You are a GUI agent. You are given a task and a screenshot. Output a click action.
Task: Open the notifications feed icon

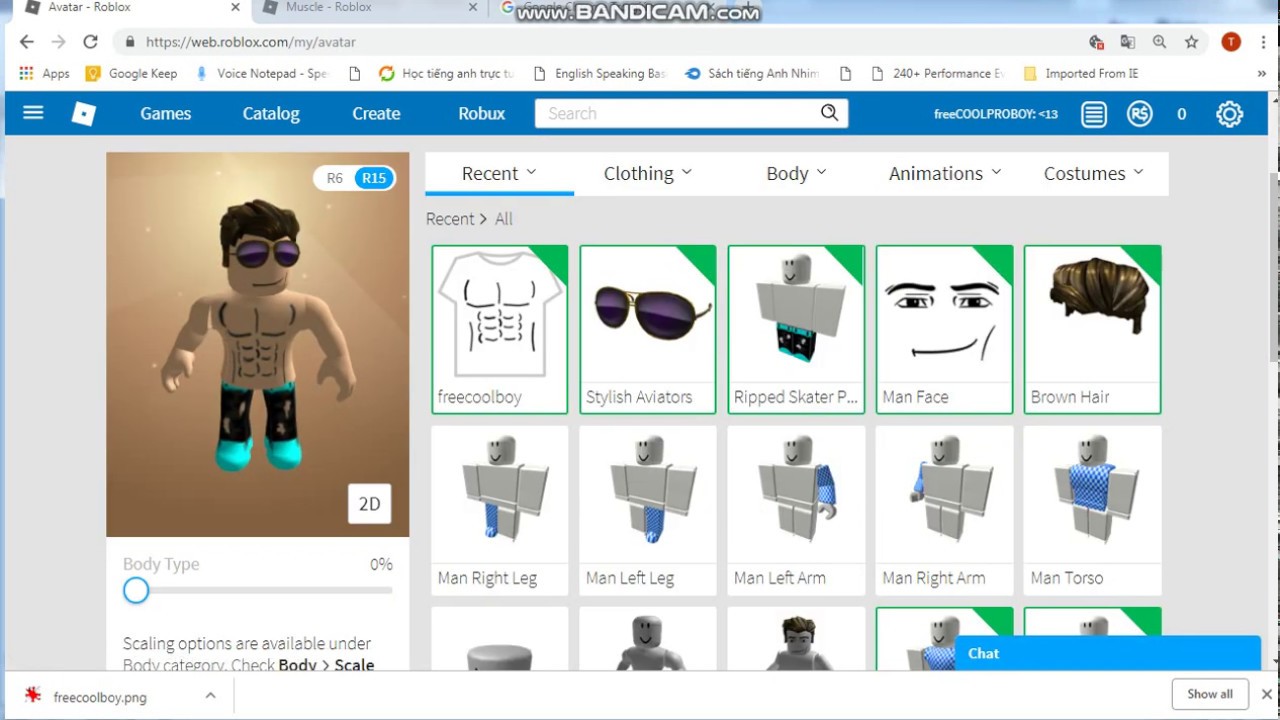pos(1094,114)
